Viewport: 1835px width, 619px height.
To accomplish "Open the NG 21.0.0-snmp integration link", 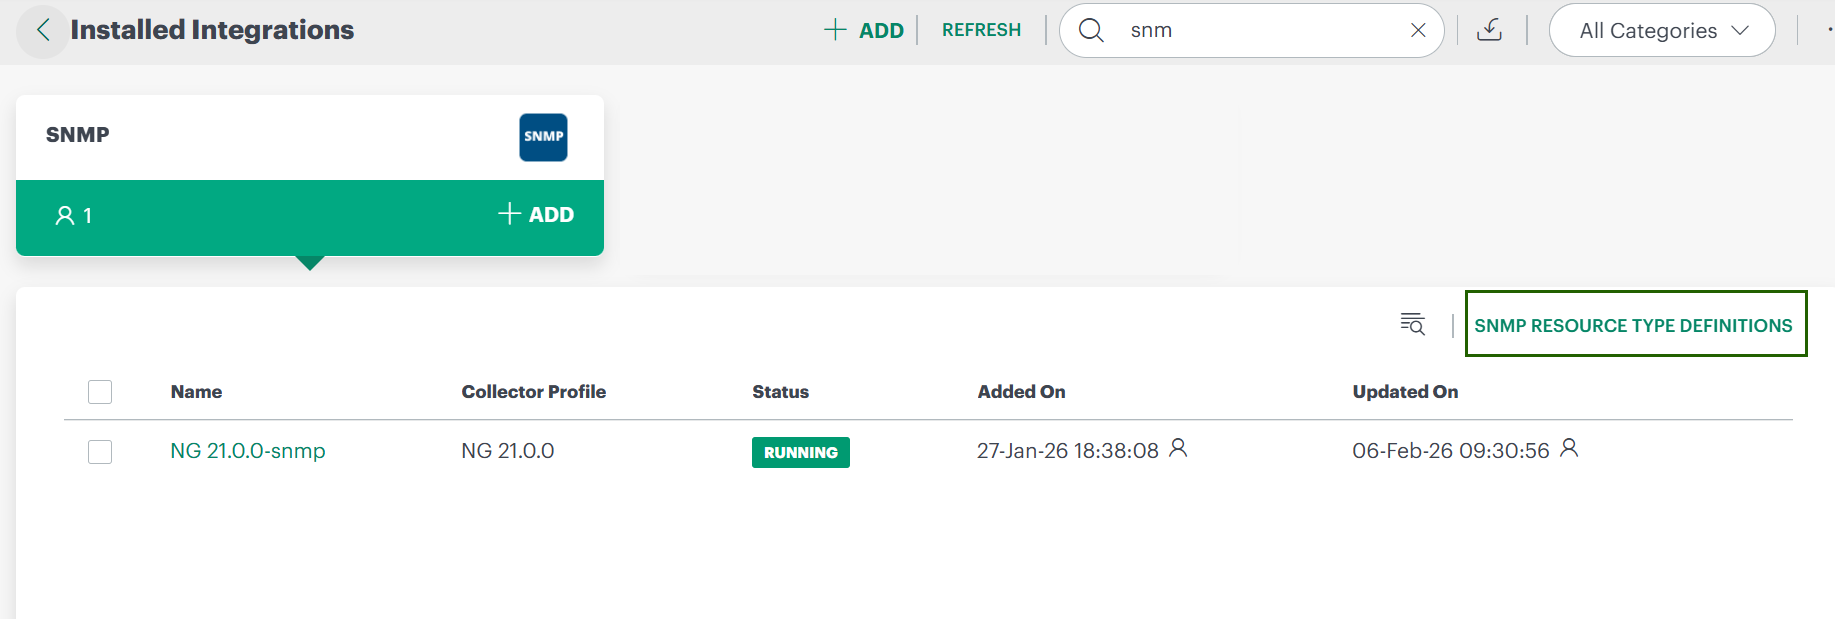I will coord(248,451).
